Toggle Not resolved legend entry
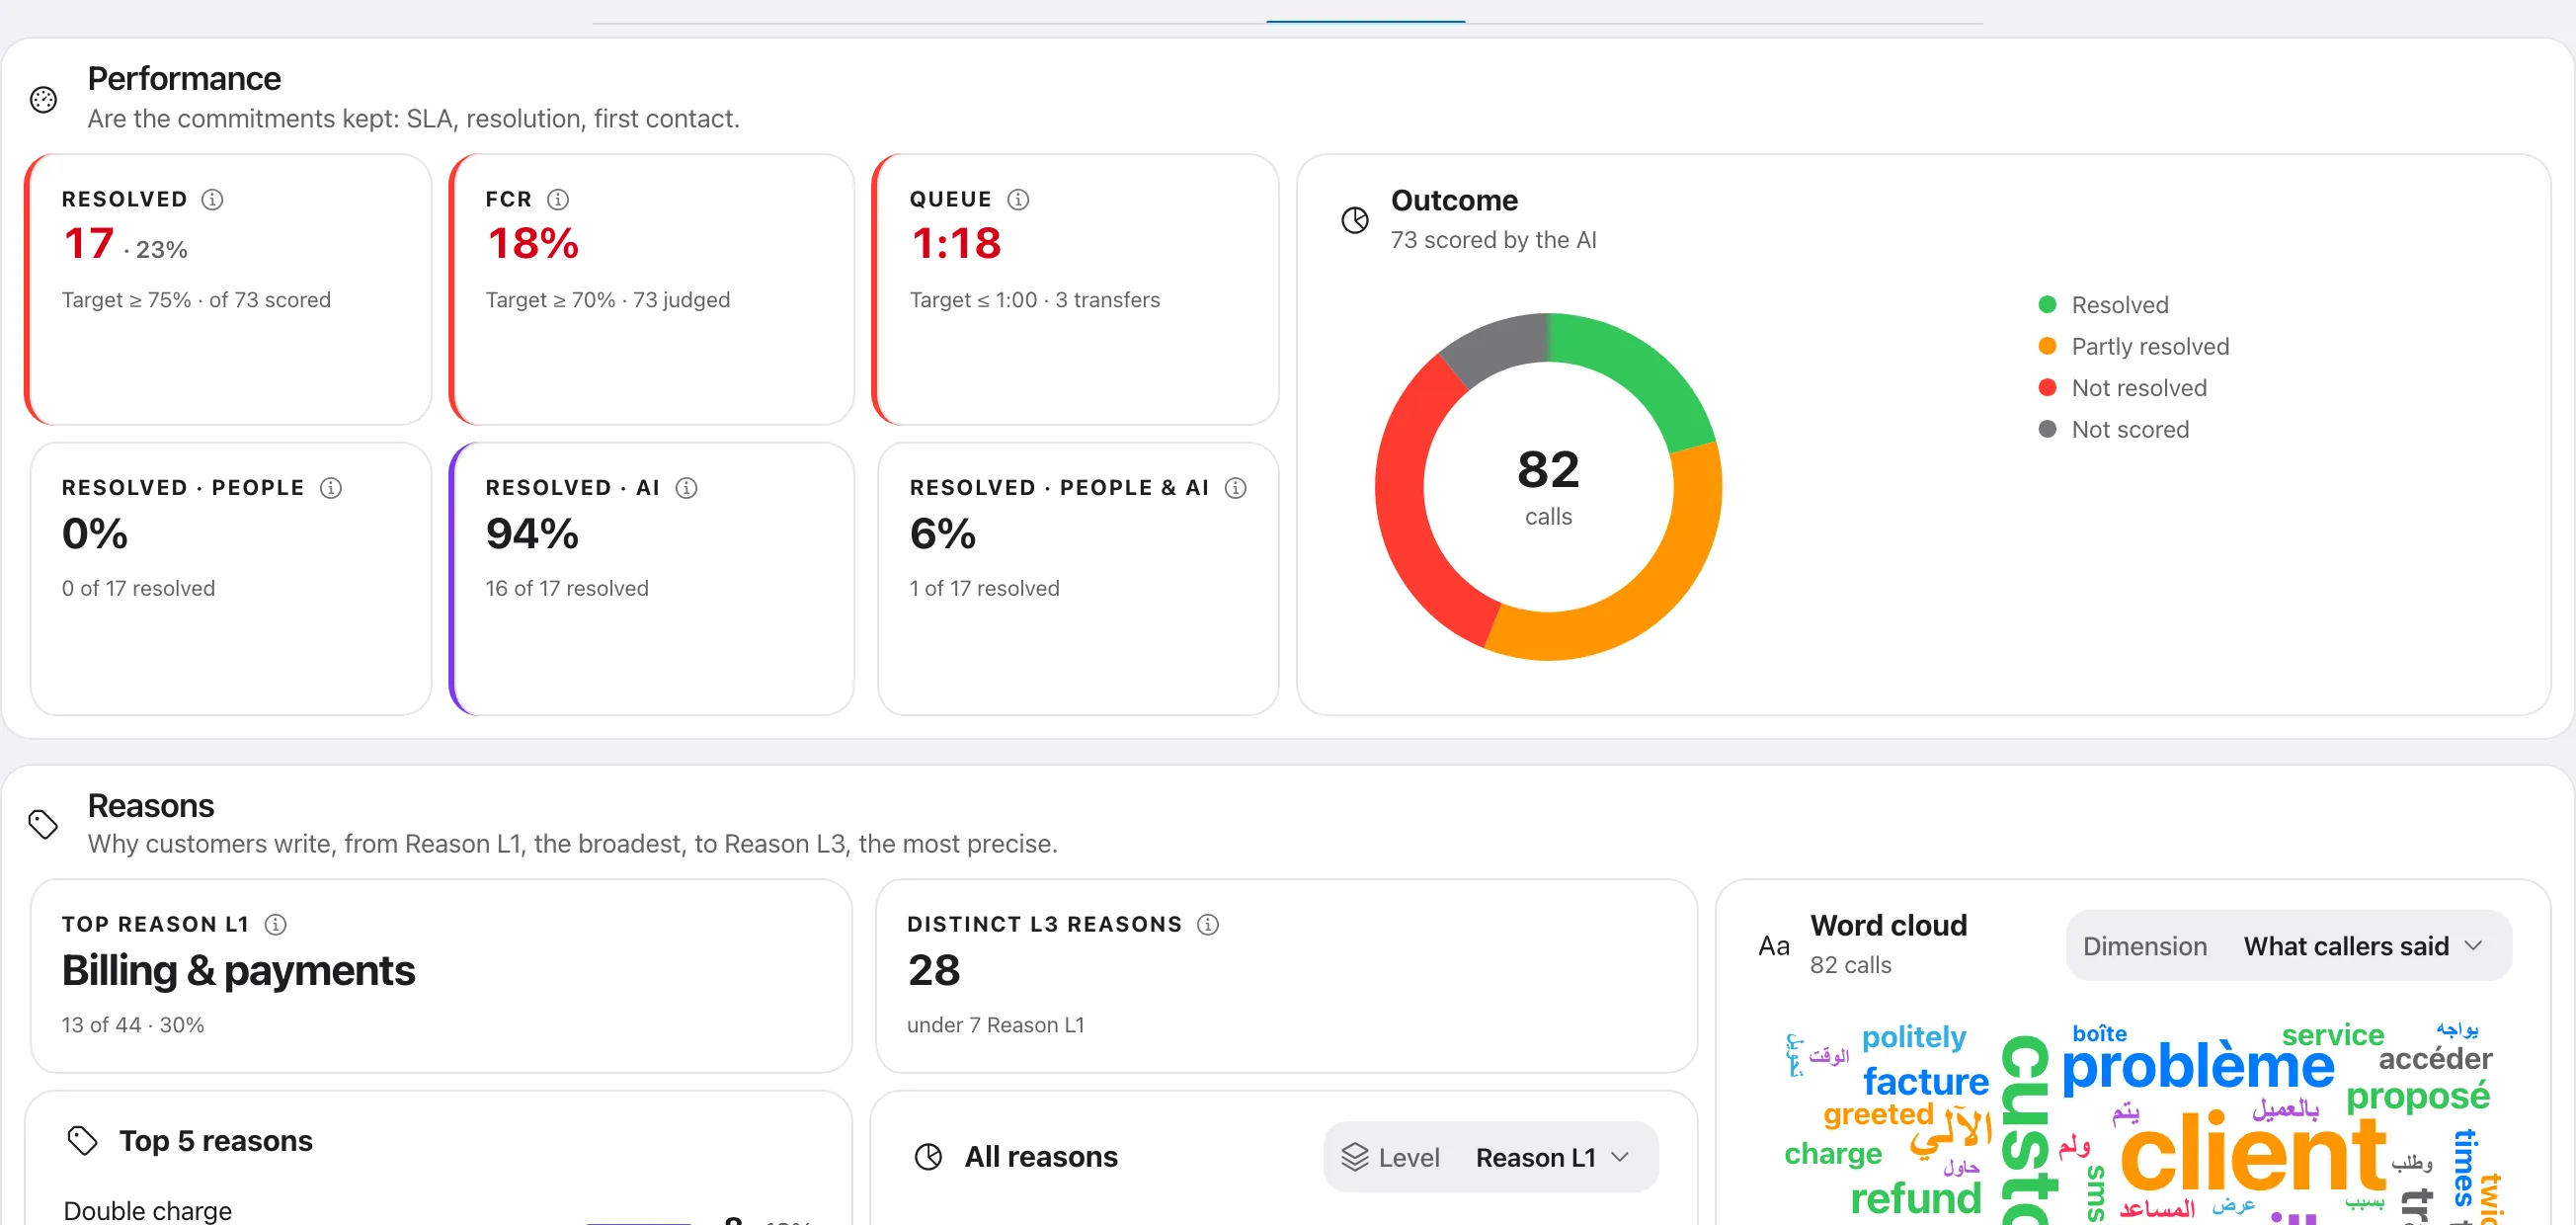 [x=2122, y=388]
